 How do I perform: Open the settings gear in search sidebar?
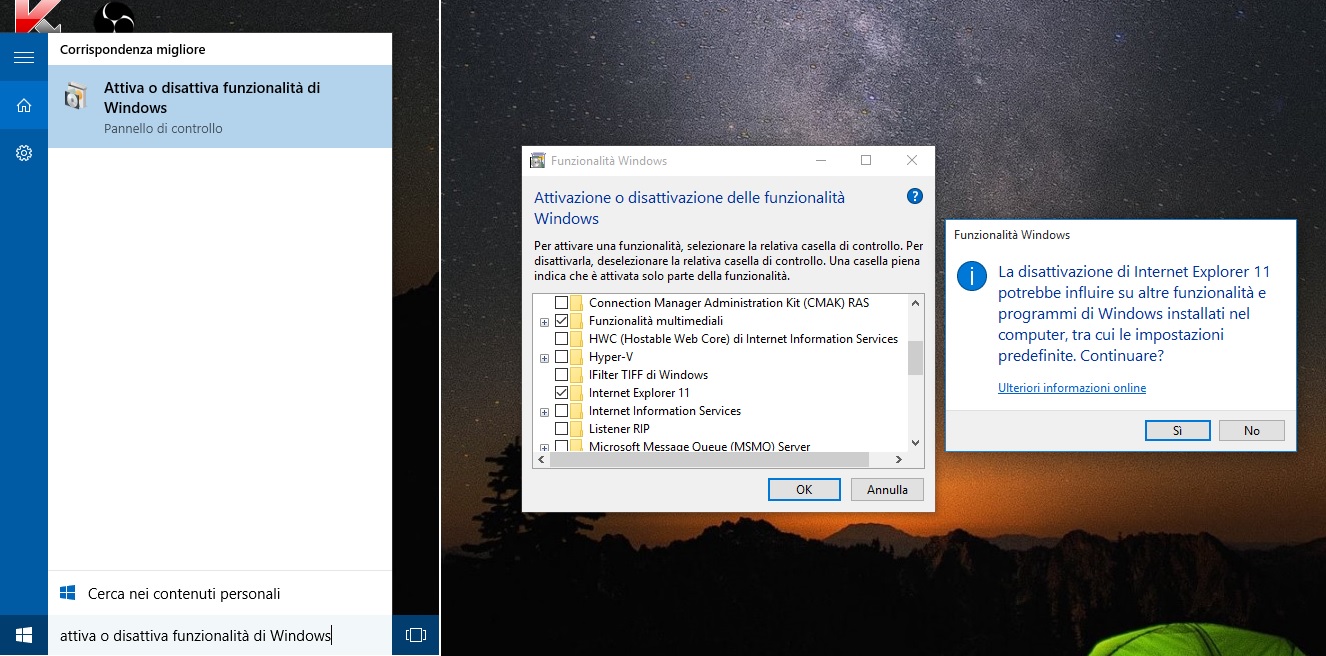click(x=24, y=153)
